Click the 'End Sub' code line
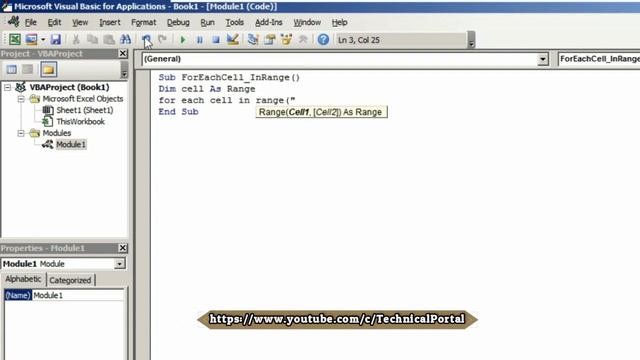The width and height of the screenshot is (640, 360). coord(178,112)
